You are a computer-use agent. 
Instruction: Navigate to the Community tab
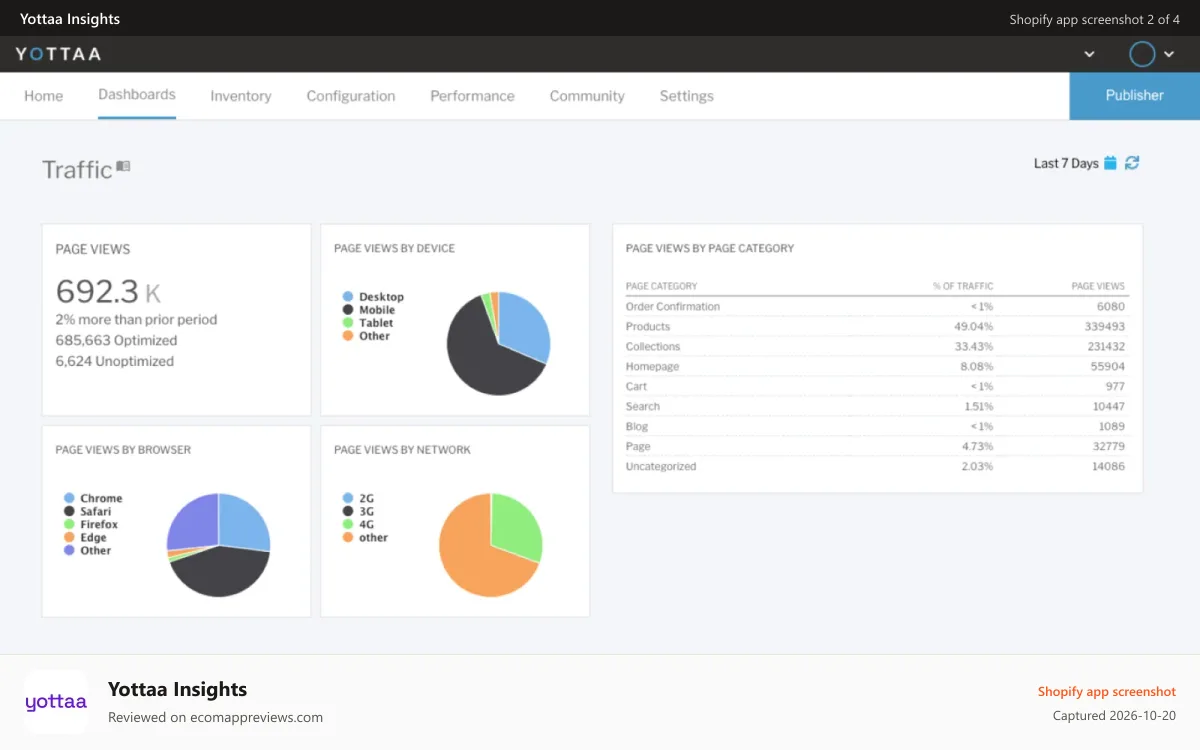587,96
